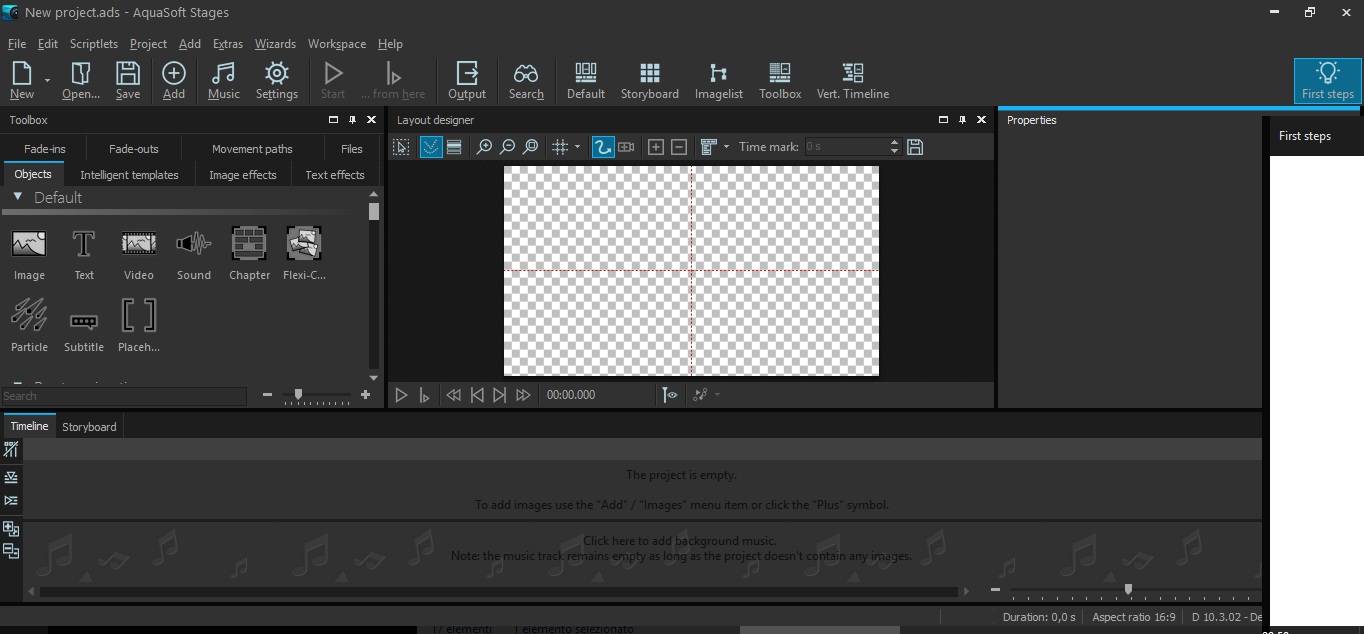
Task: Open Output from the main toolbar
Action: click(466, 81)
